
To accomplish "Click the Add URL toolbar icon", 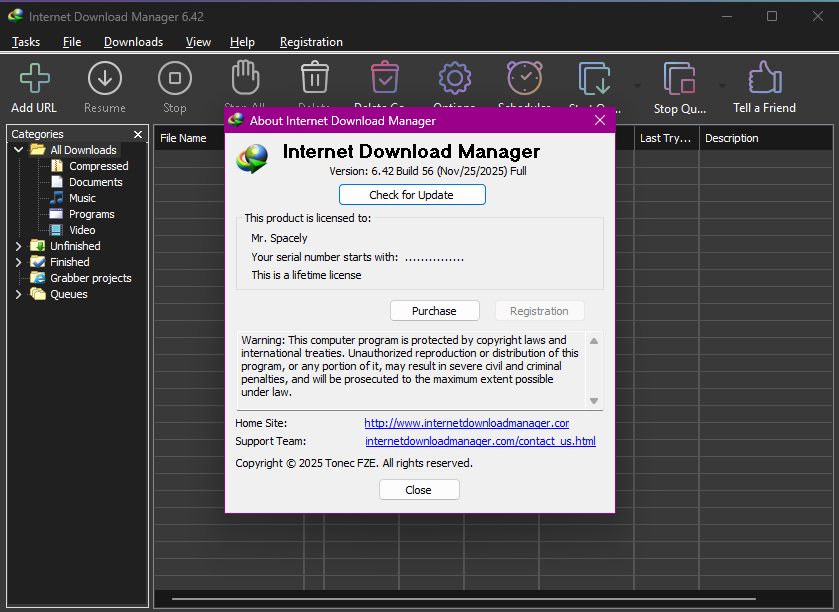I will pos(34,79).
